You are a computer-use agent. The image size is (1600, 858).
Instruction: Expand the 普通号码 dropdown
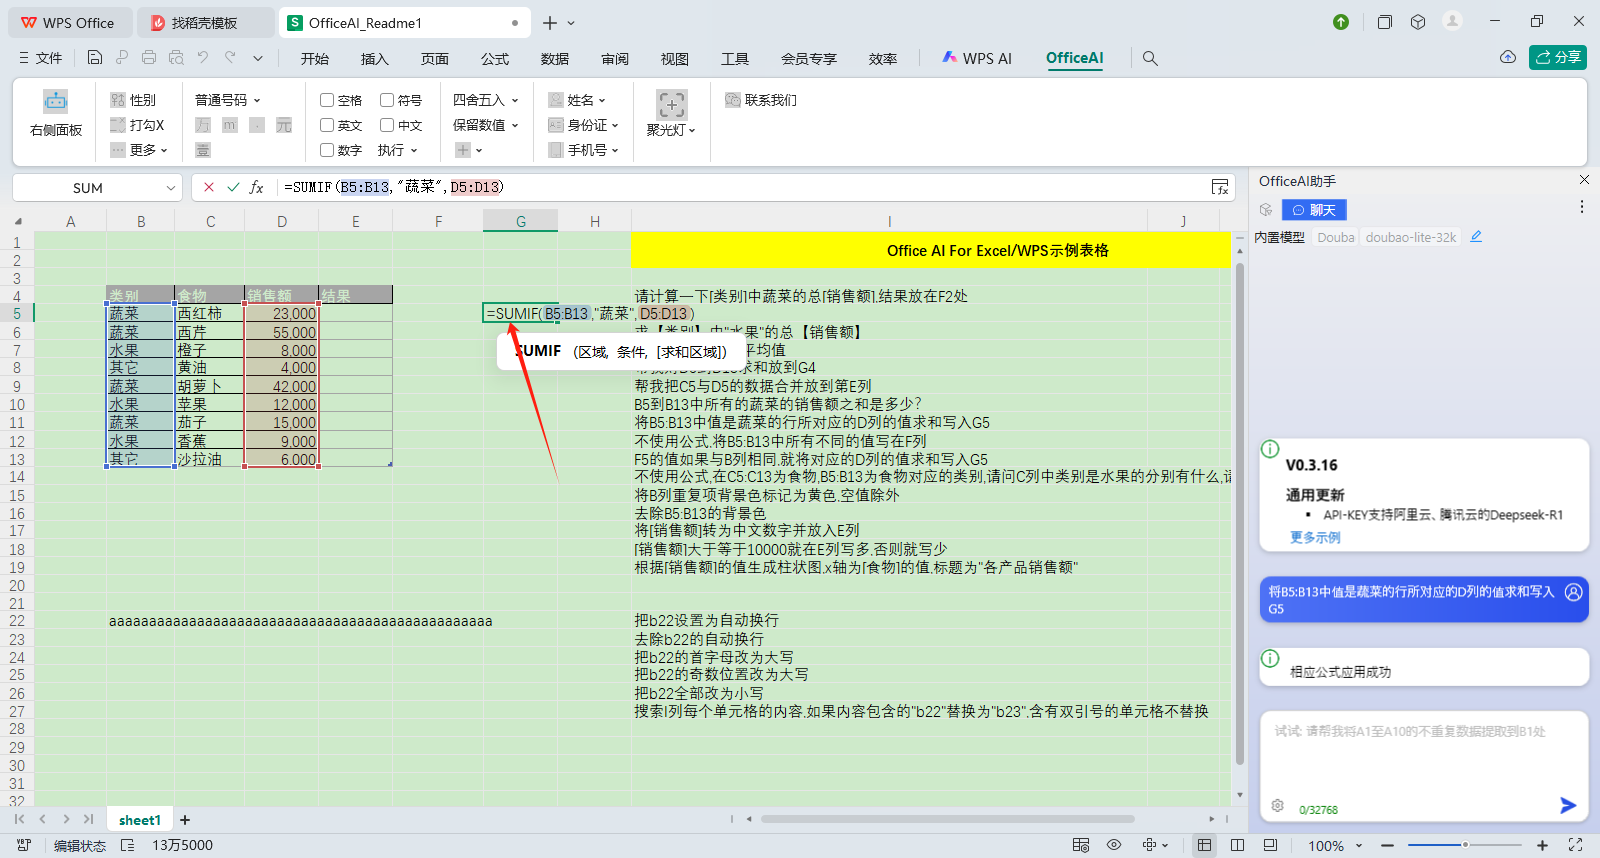(228, 100)
